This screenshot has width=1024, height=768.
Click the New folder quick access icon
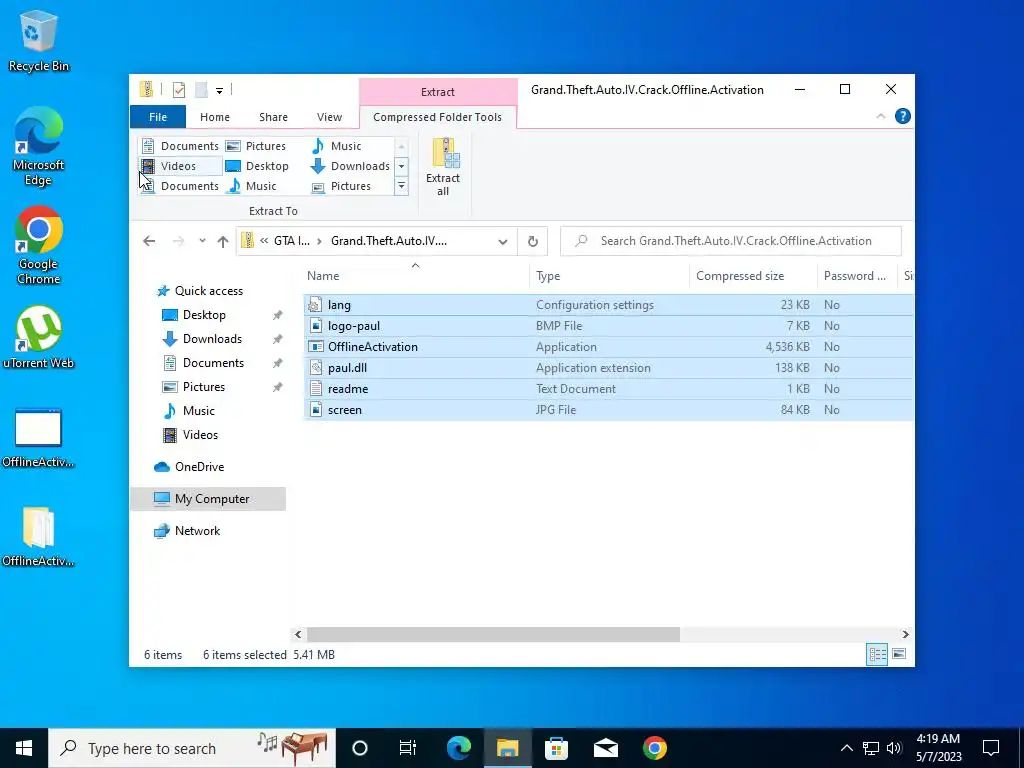pos(201,90)
